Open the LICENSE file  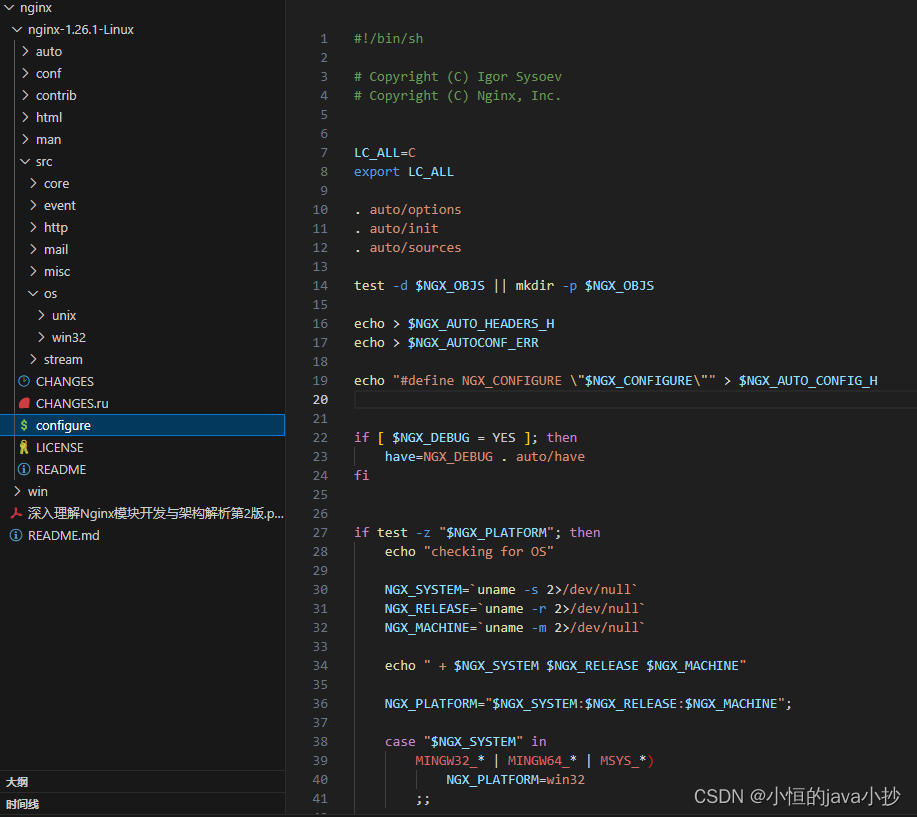(x=60, y=447)
